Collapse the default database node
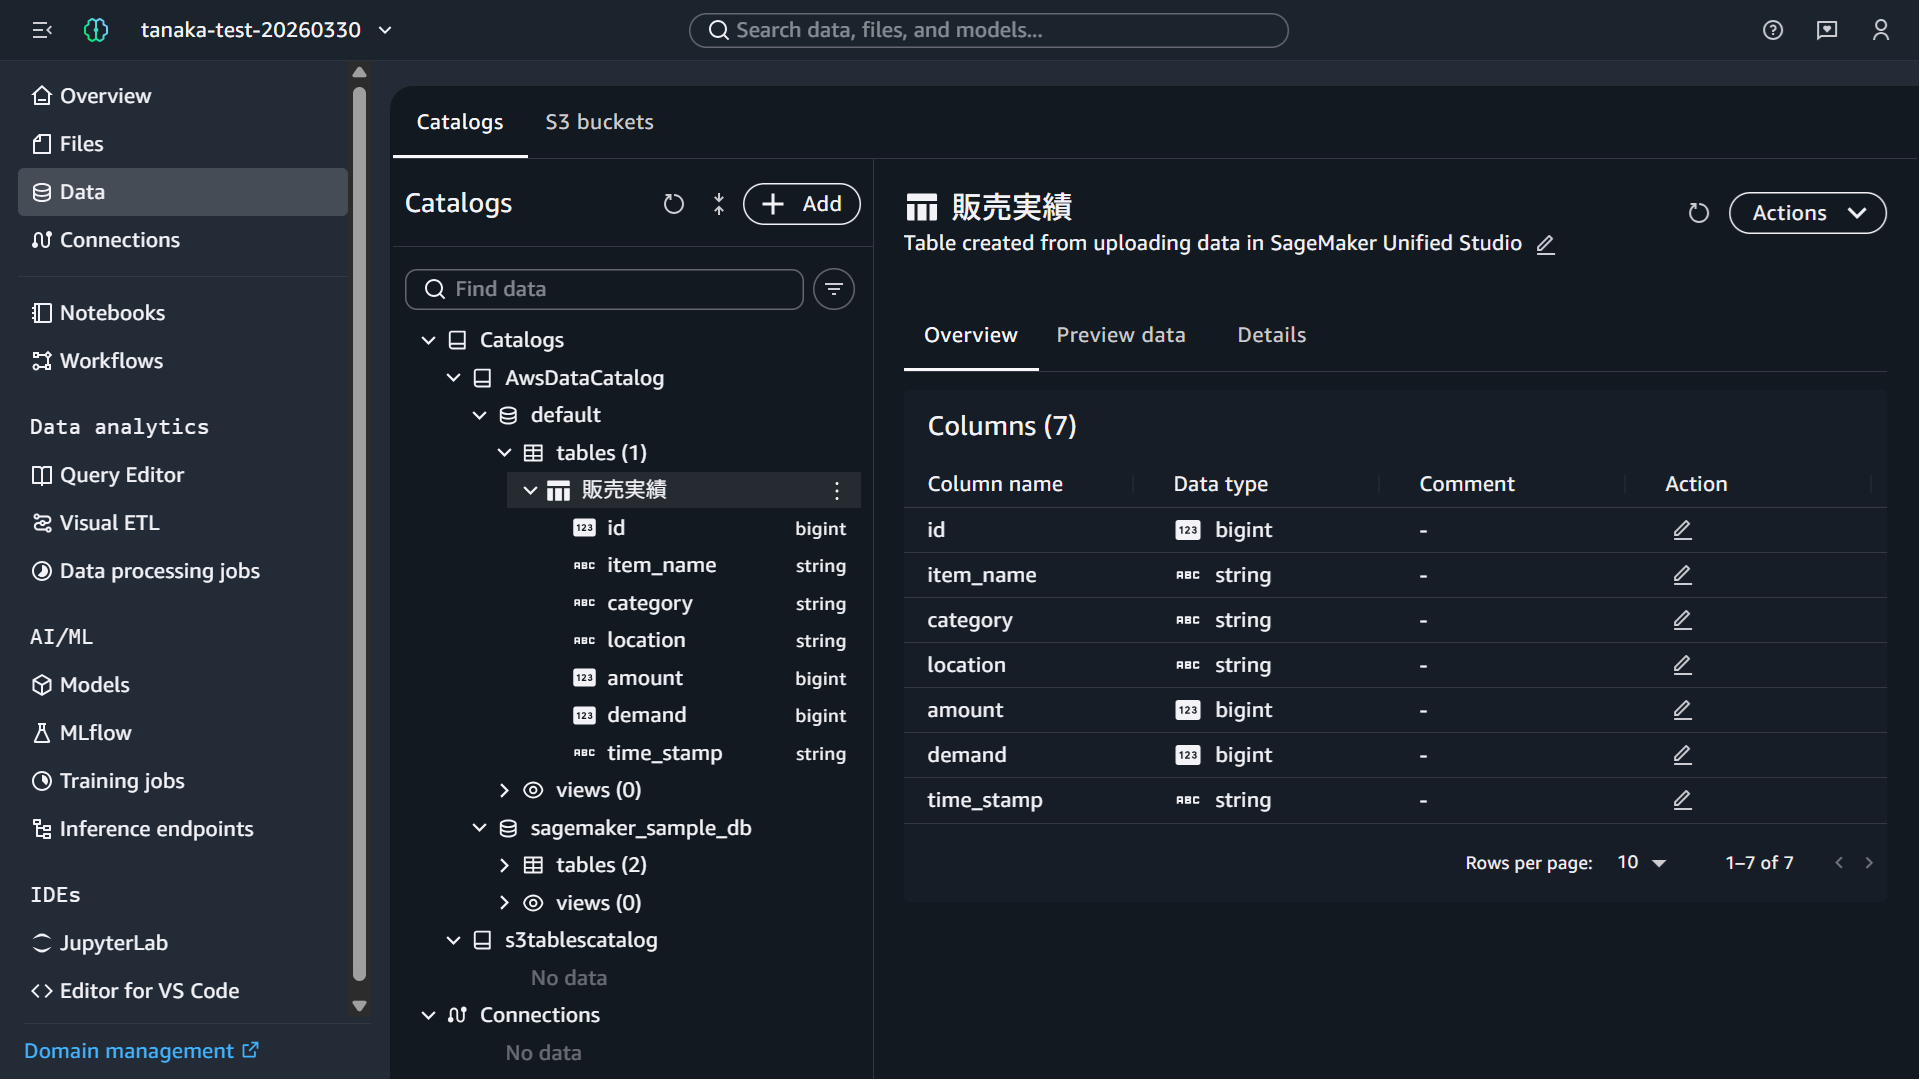 pyautogui.click(x=479, y=415)
